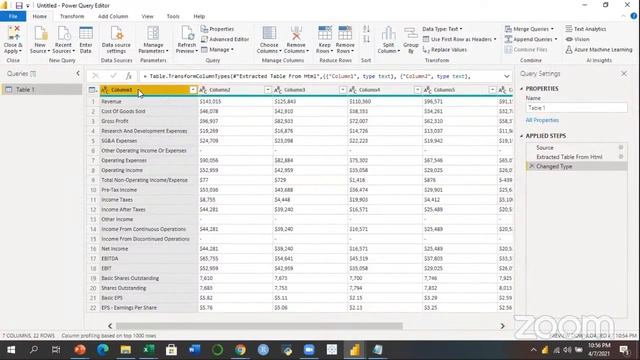Viewport: 640px width, 360px height.
Task: Collapse the PROPERTIES section
Action: pyautogui.click(x=522, y=89)
